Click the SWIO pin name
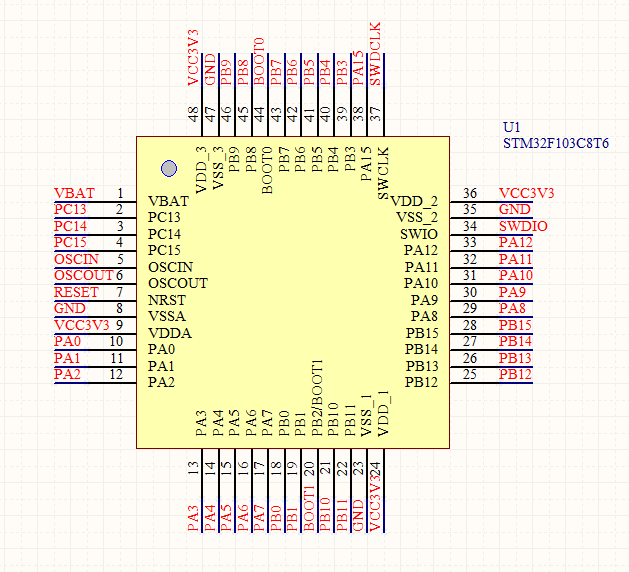This screenshot has width=629, height=572. click(419, 234)
